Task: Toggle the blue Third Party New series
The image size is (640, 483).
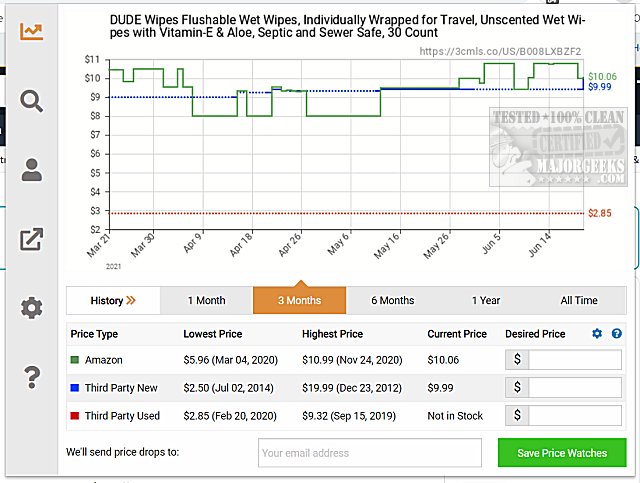Action: [75, 388]
